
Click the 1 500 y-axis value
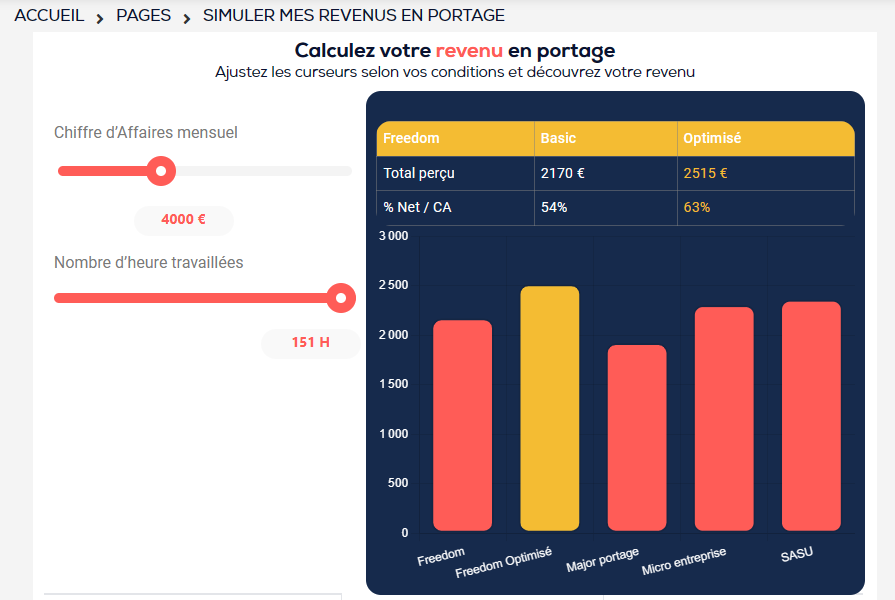click(x=393, y=384)
